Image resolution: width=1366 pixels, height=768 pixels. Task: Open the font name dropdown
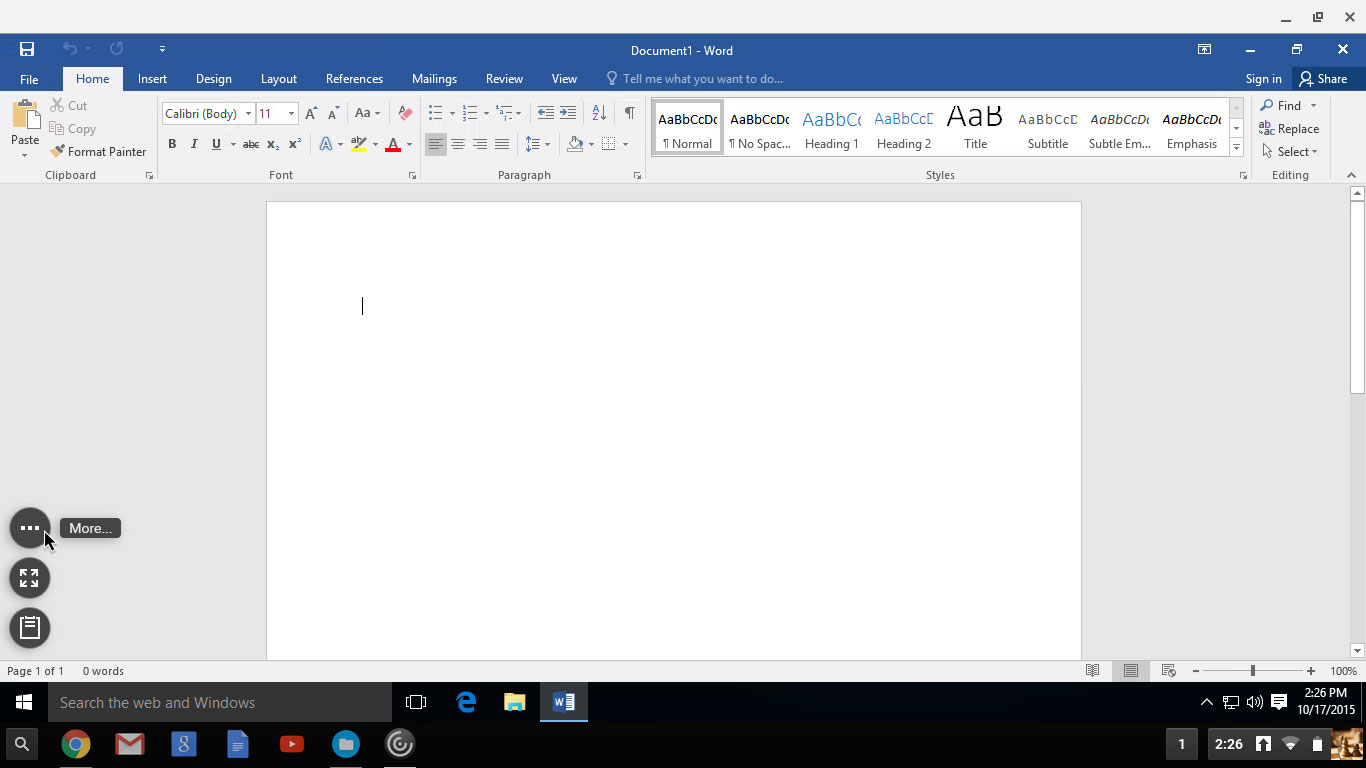coord(248,114)
